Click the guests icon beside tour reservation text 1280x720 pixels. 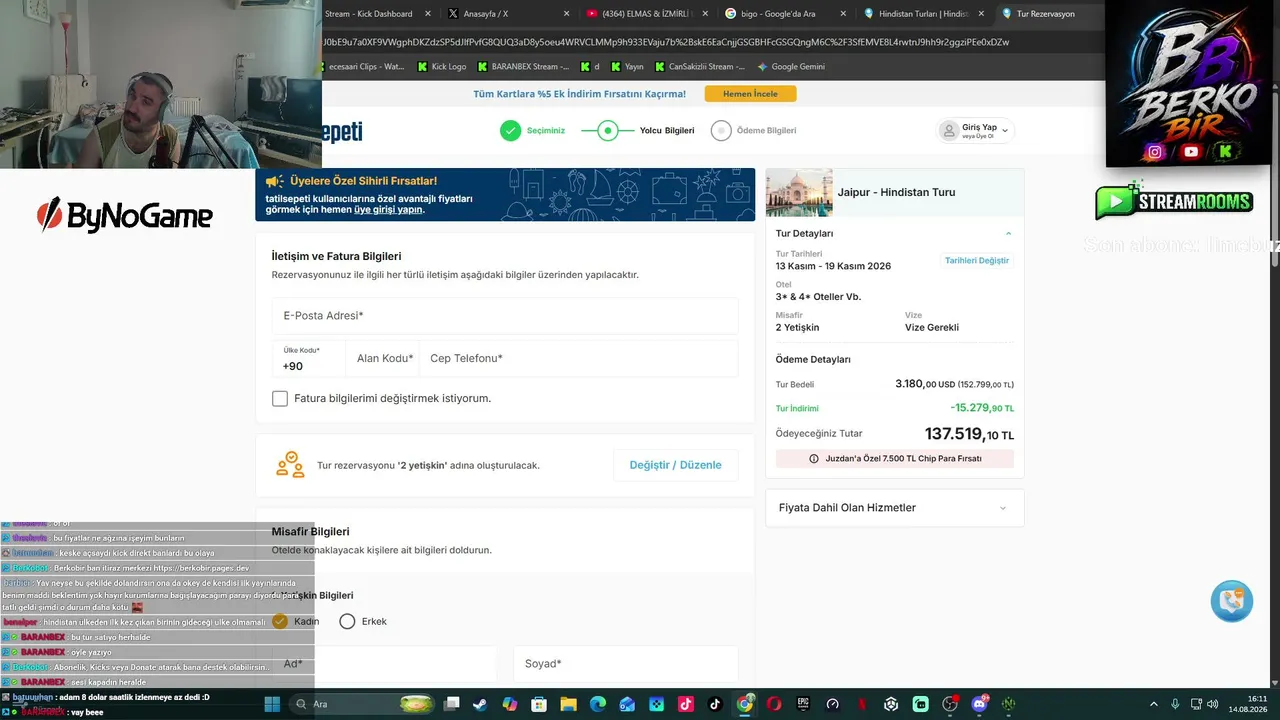(x=290, y=465)
